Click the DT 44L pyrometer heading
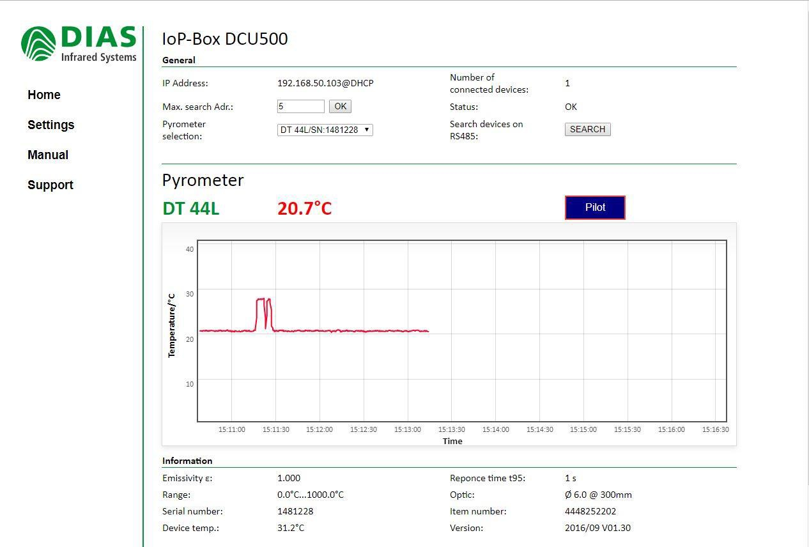The height and width of the screenshot is (547, 809). pos(190,208)
